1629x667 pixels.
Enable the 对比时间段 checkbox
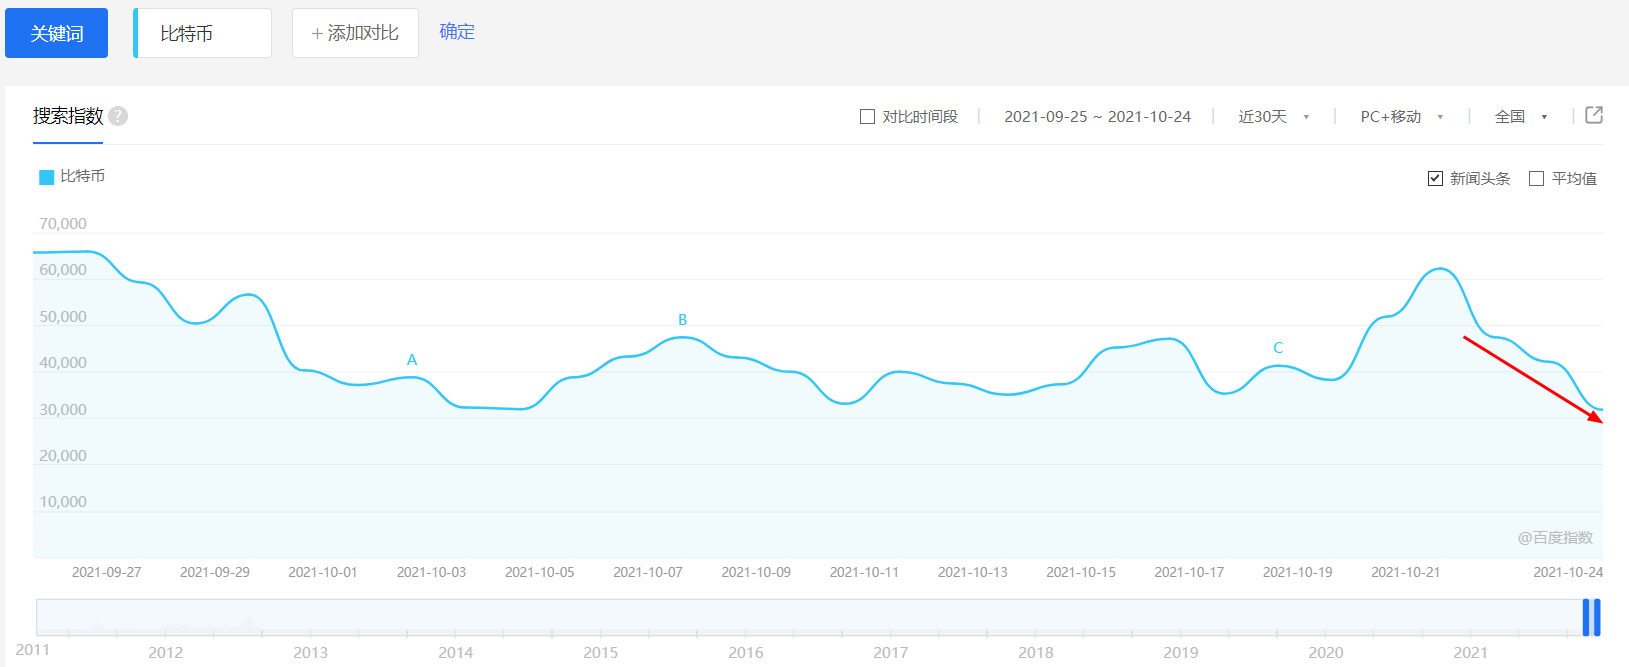[867, 117]
